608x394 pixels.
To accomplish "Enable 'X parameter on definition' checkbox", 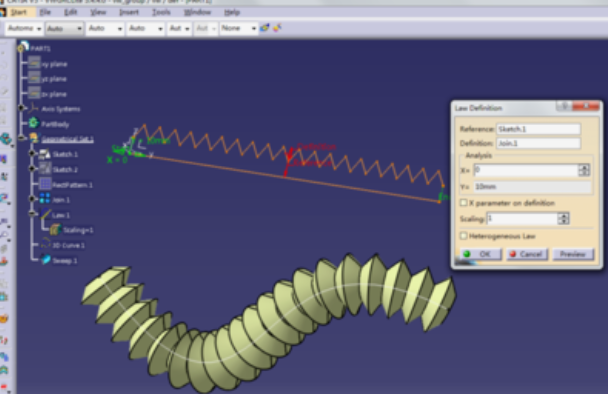I will 463,203.
